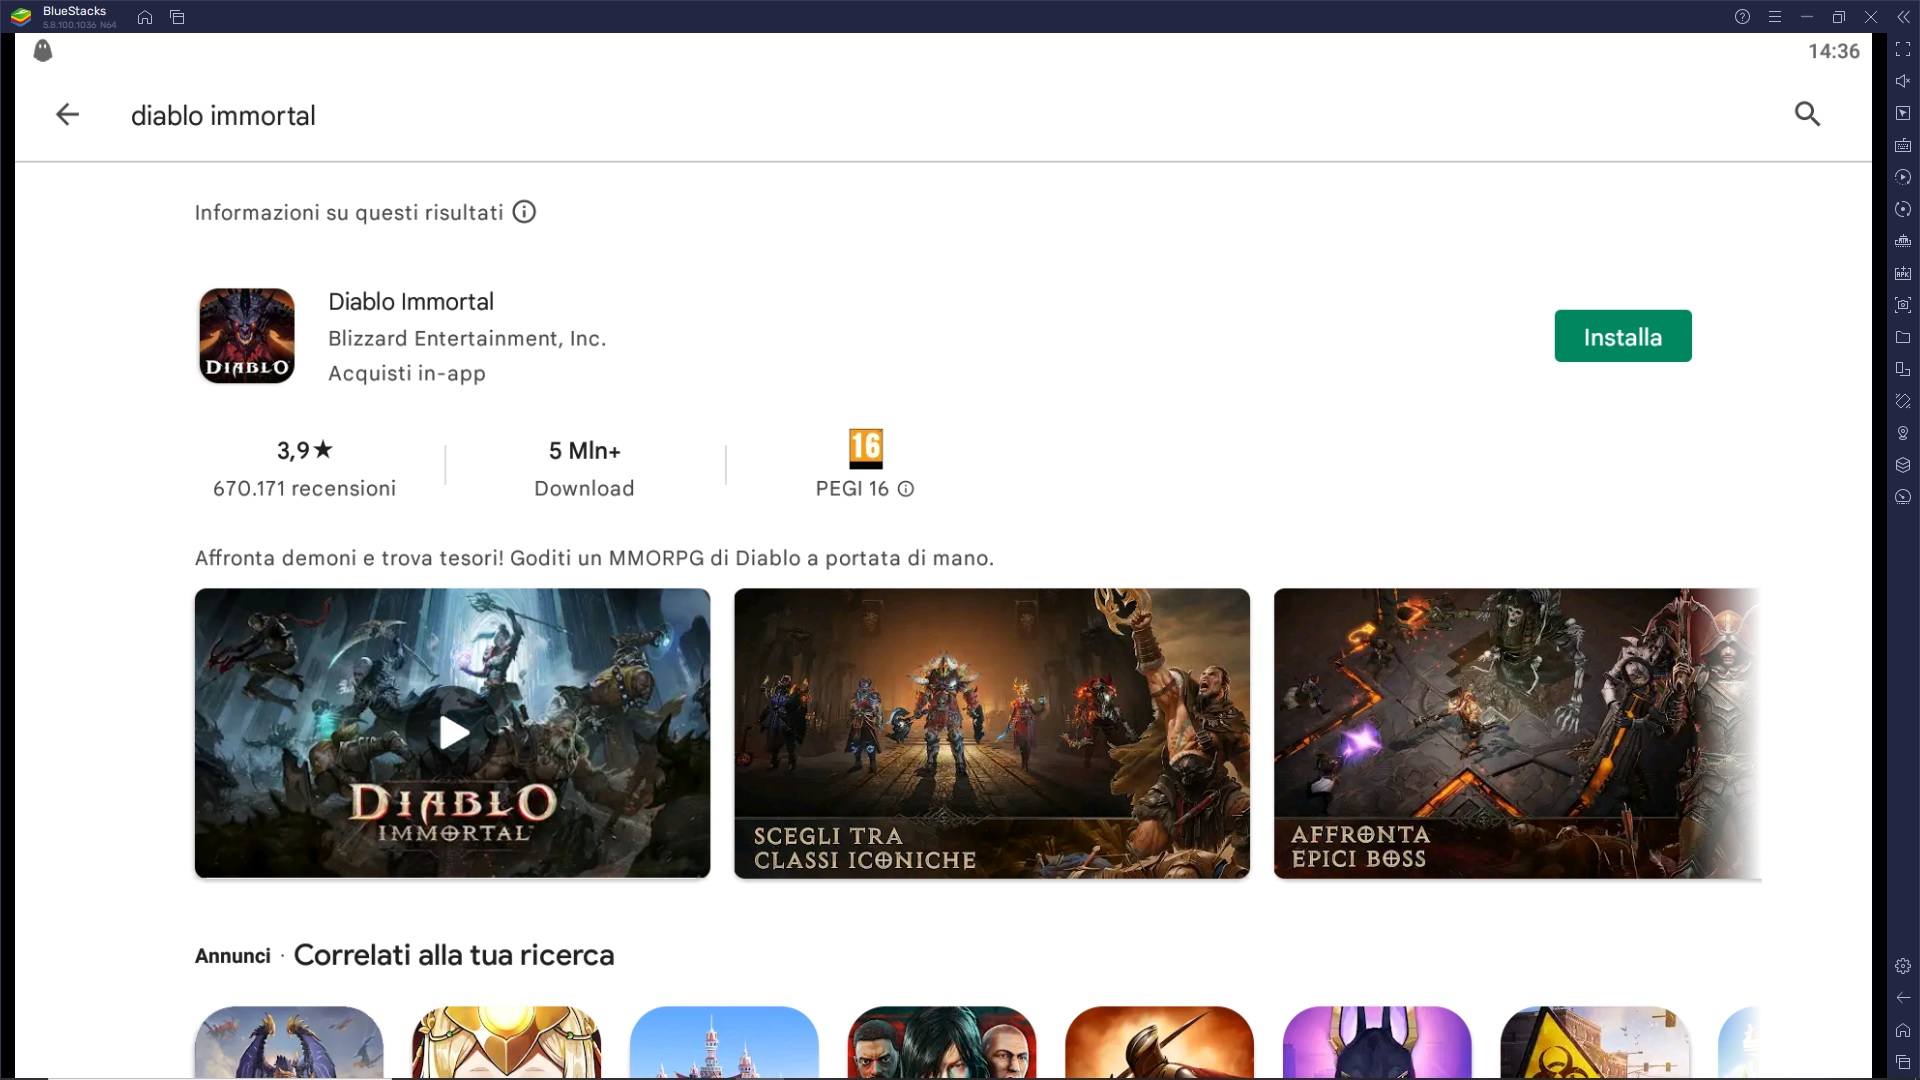Toggle fullscreen in BlueStacks sidebar
Image resolution: width=1920 pixels, height=1080 pixels.
point(1903,49)
